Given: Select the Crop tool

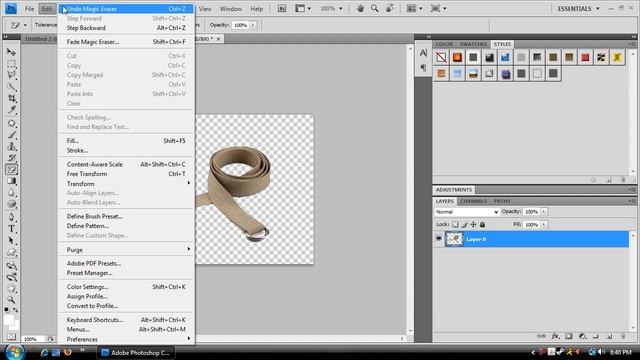Looking at the screenshot, I should point(11,98).
